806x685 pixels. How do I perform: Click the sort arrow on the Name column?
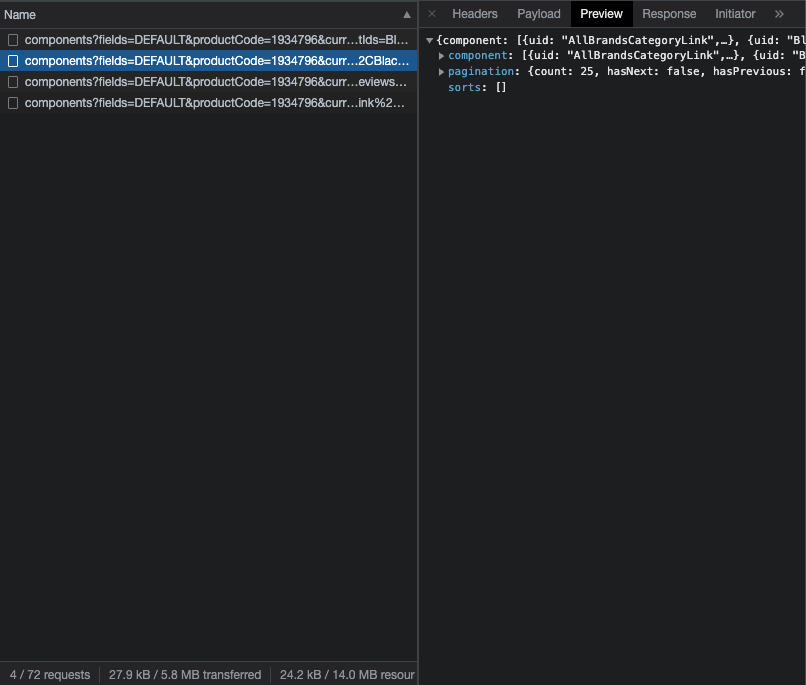pyautogui.click(x=405, y=14)
